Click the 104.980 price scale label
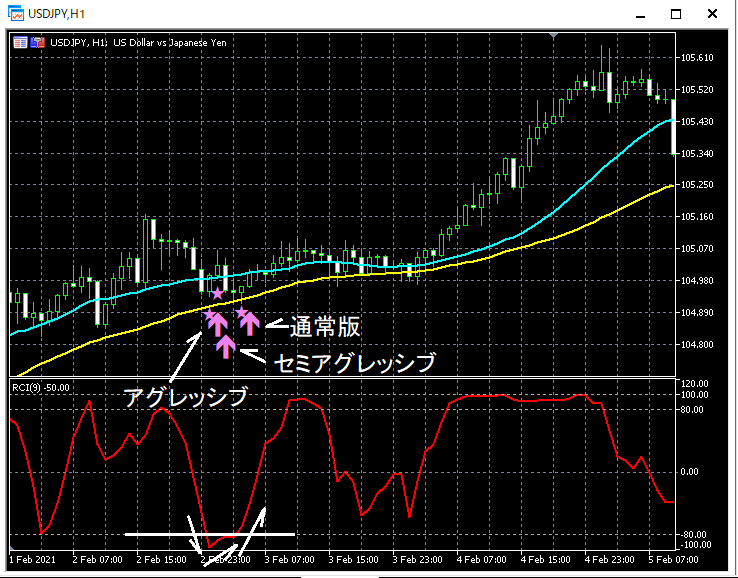Viewport: 738px width, 578px height. 698,281
